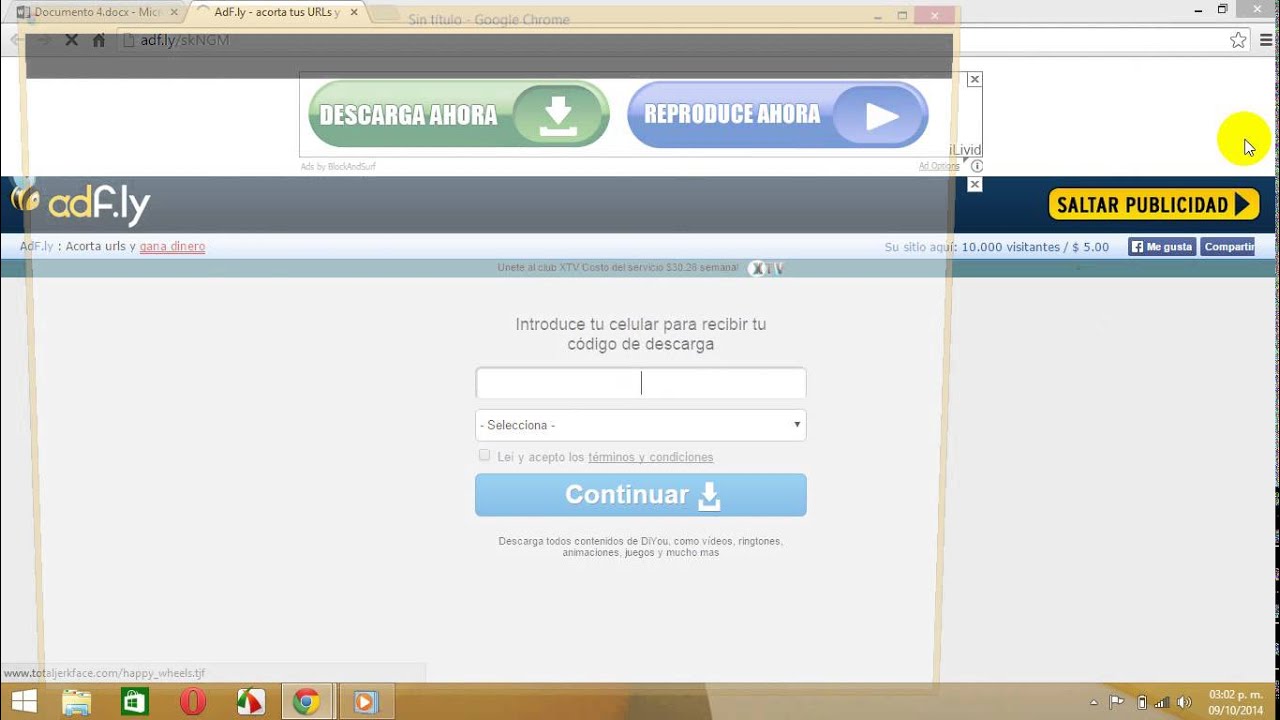Show hidden system tray icons
This screenshot has height=720, width=1280.
(1094, 702)
